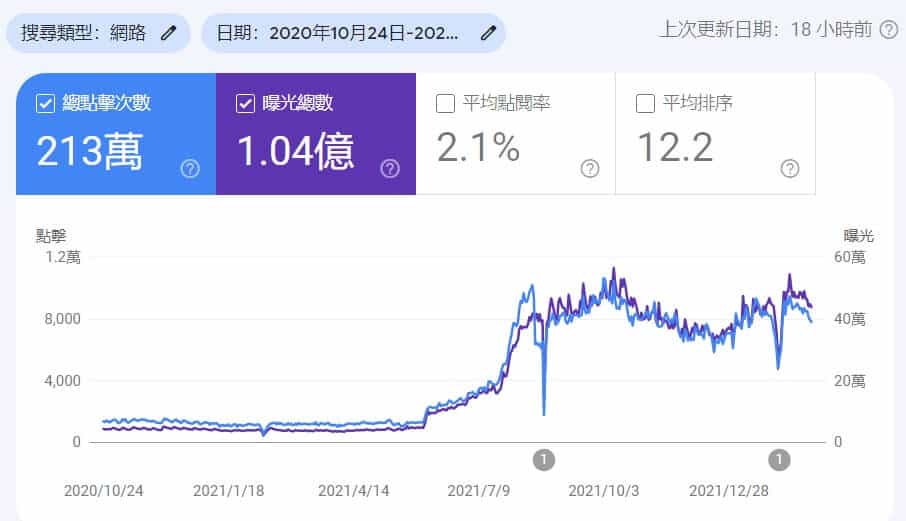This screenshot has width=906, height=521.
Task: Select the 1.04億 total impressions card
Action: point(316,134)
